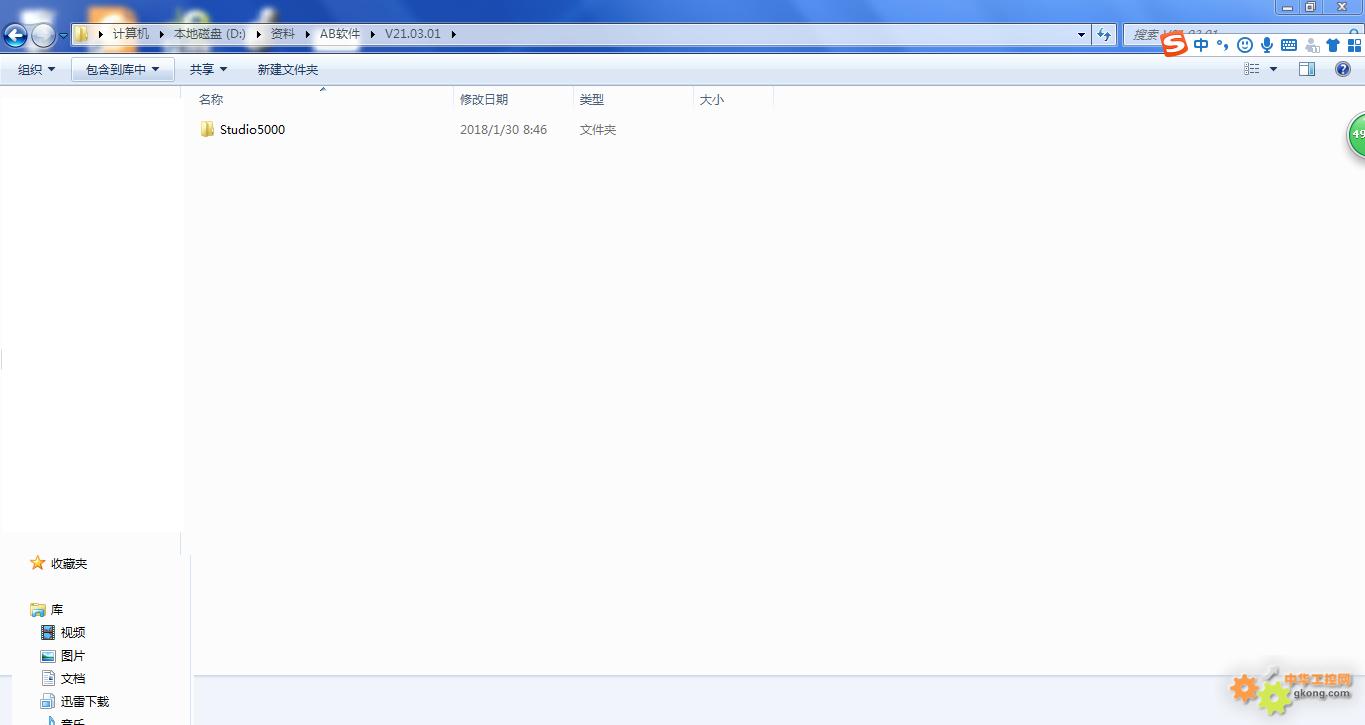
Task: Select 收藏夹 in the navigation pane
Action: (x=69, y=563)
